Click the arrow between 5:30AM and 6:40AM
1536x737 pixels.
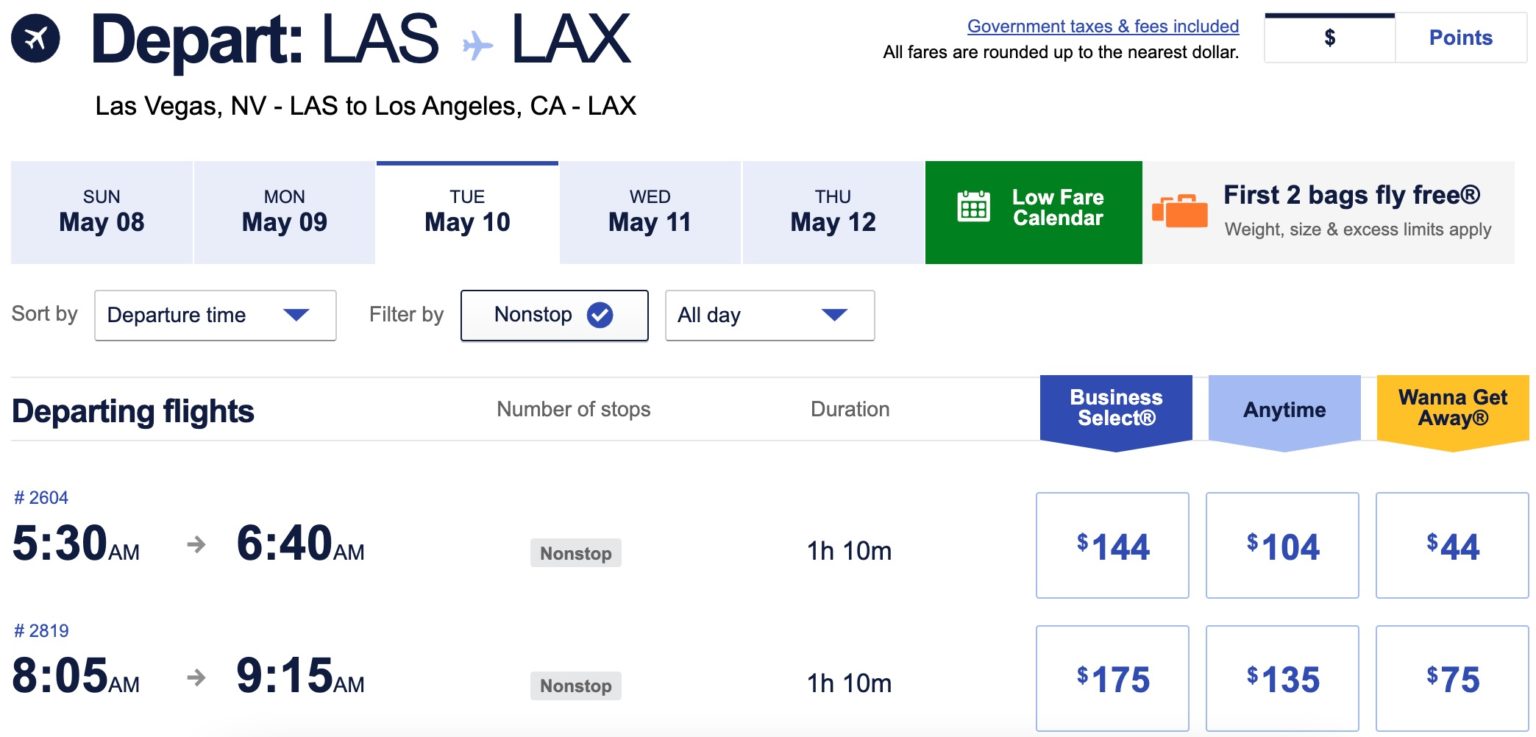click(197, 545)
